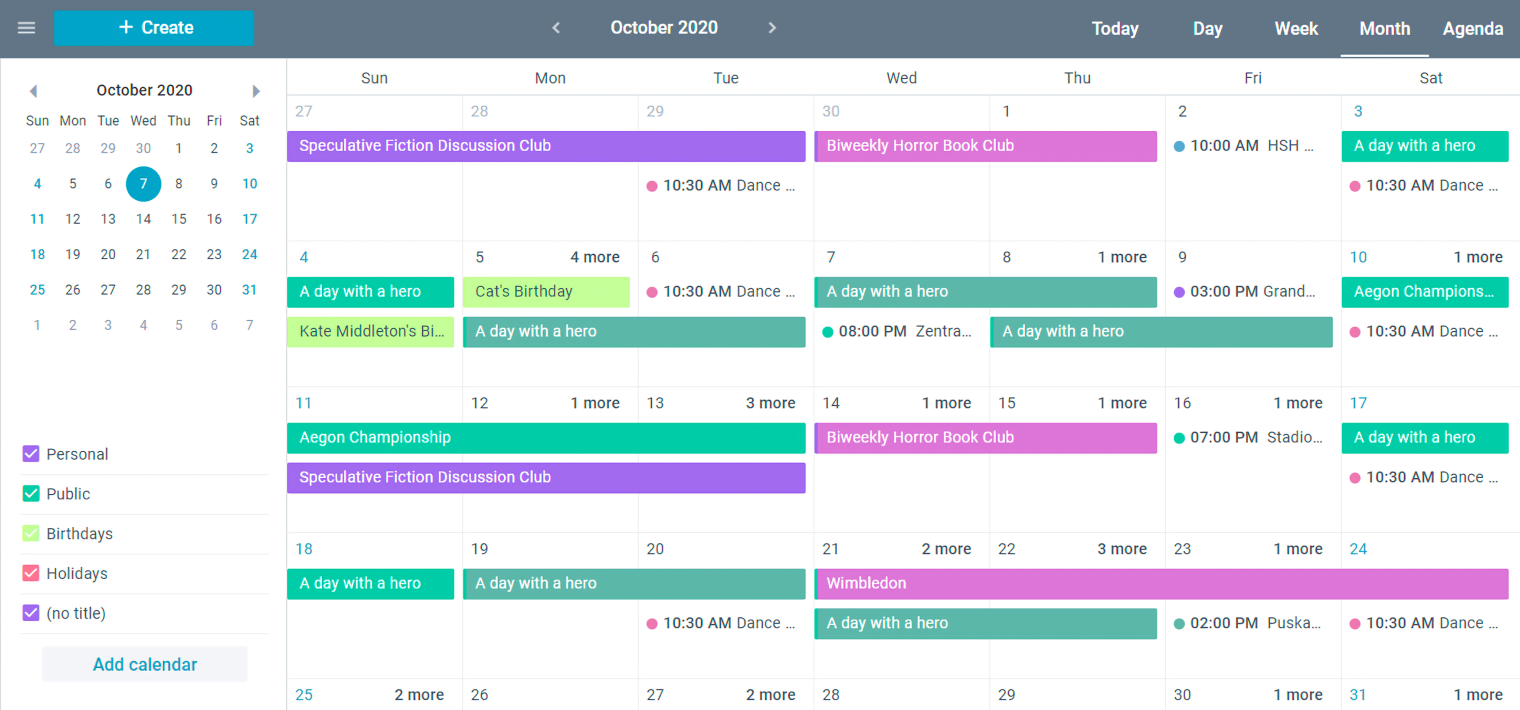
Task: Click mini calendar next month arrow
Action: [x=256, y=91]
